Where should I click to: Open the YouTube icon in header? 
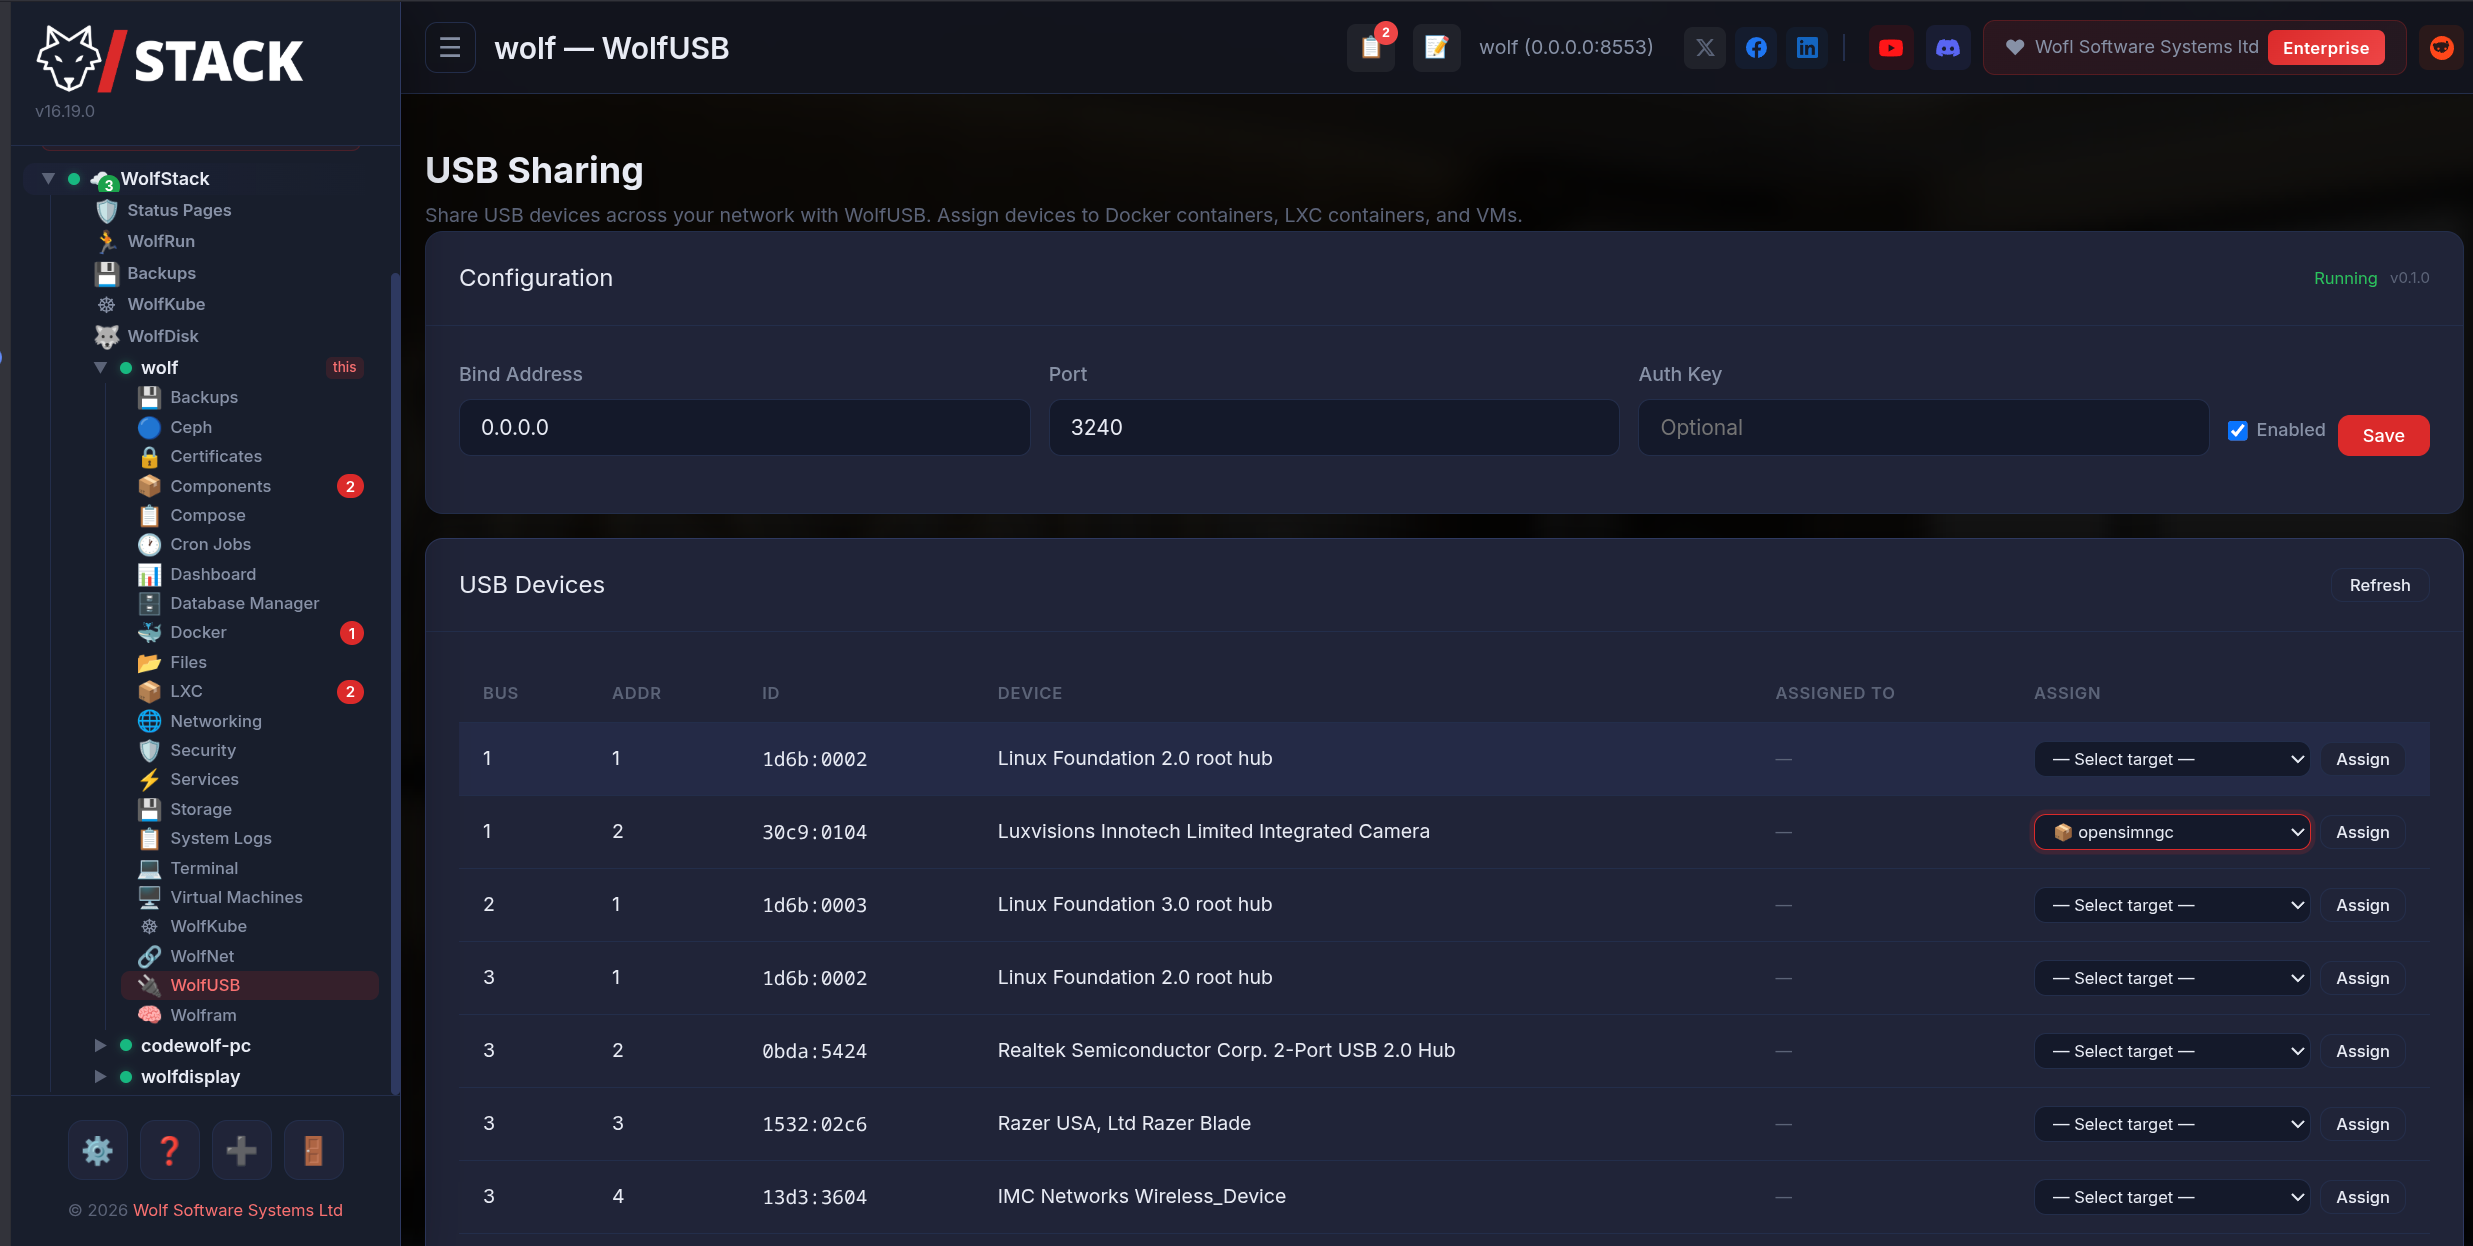point(1890,48)
